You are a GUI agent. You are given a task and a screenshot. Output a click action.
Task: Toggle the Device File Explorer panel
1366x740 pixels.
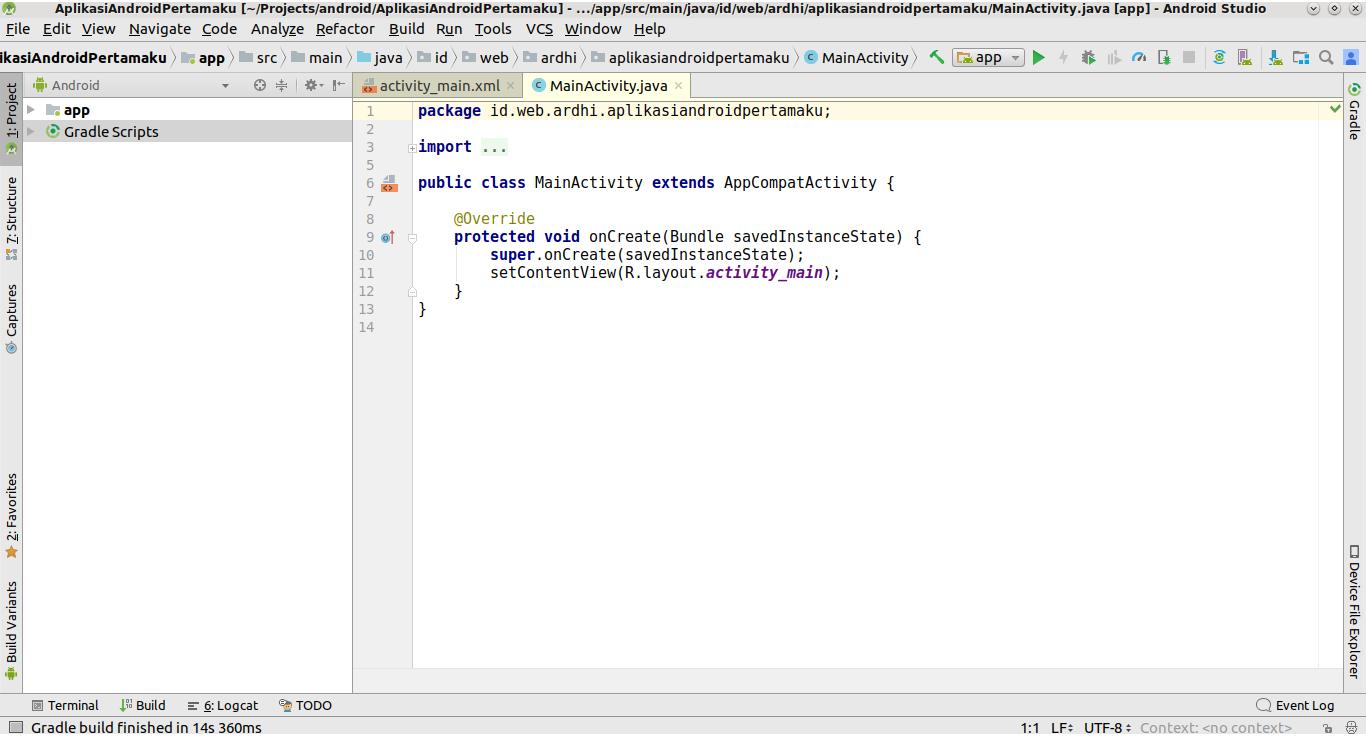[1356, 610]
